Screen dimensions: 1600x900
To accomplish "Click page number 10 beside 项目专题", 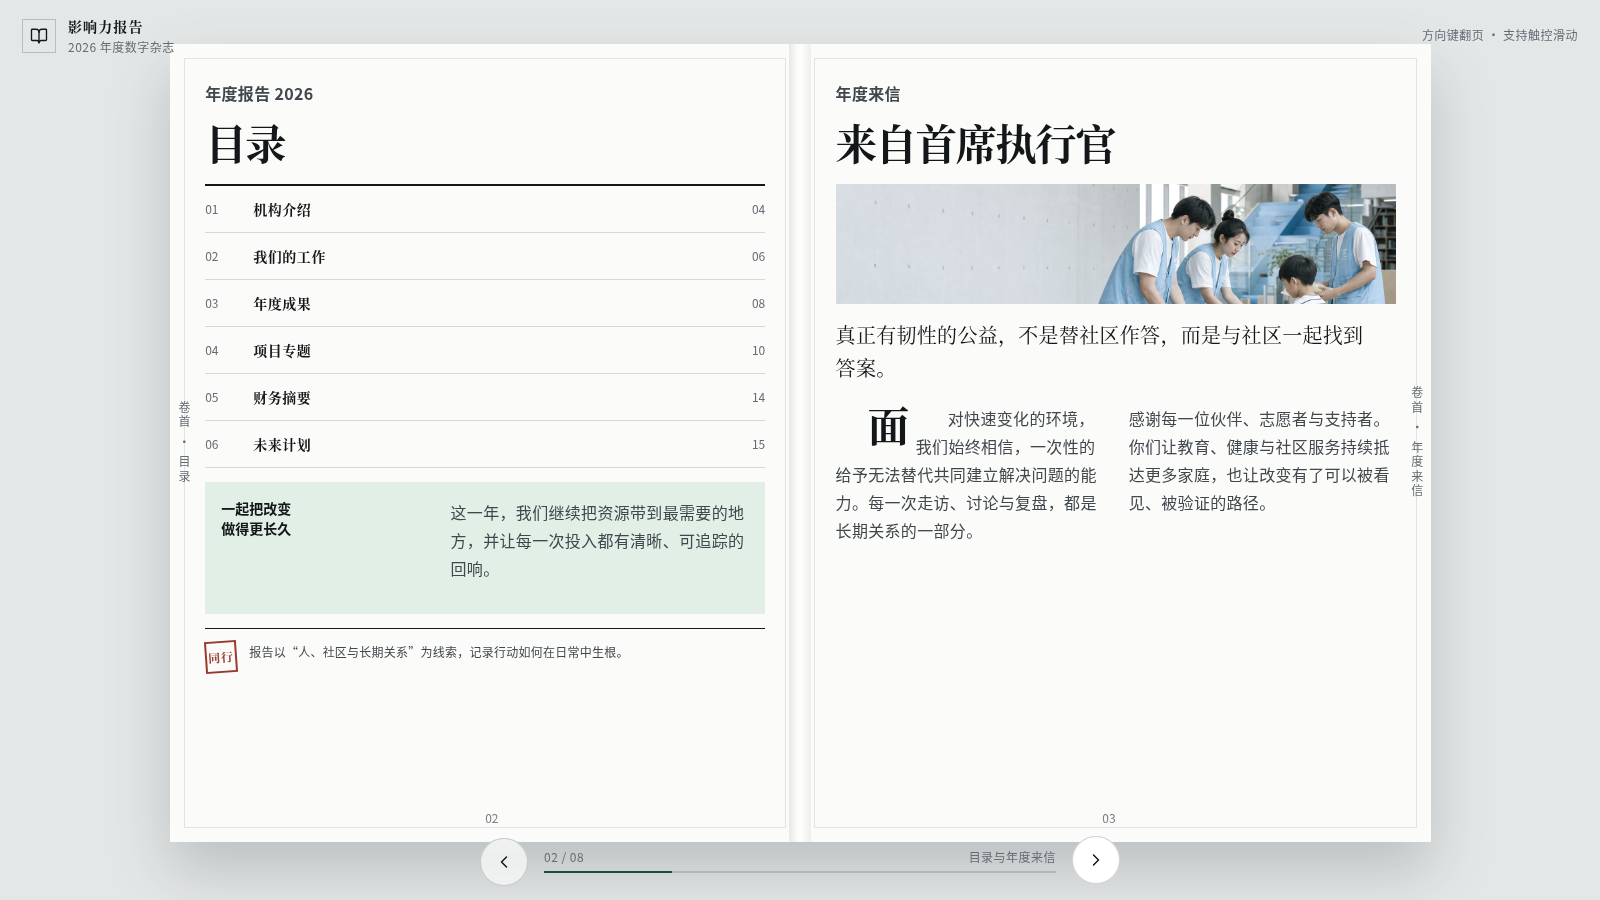I will 758,351.
